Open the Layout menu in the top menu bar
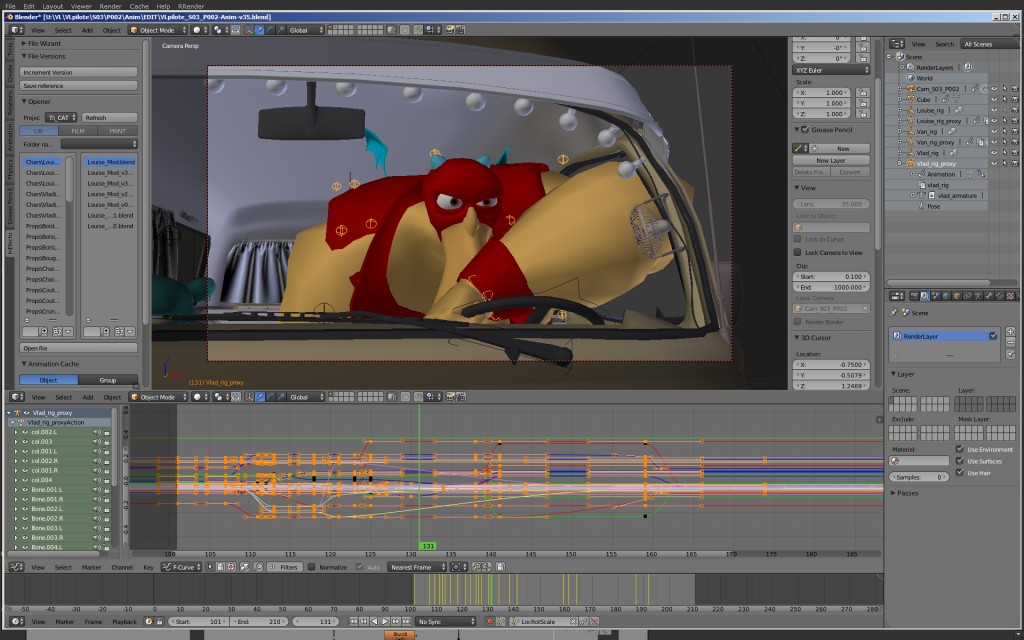The width and height of the screenshot is (1024, 640). tap(52, 6)
